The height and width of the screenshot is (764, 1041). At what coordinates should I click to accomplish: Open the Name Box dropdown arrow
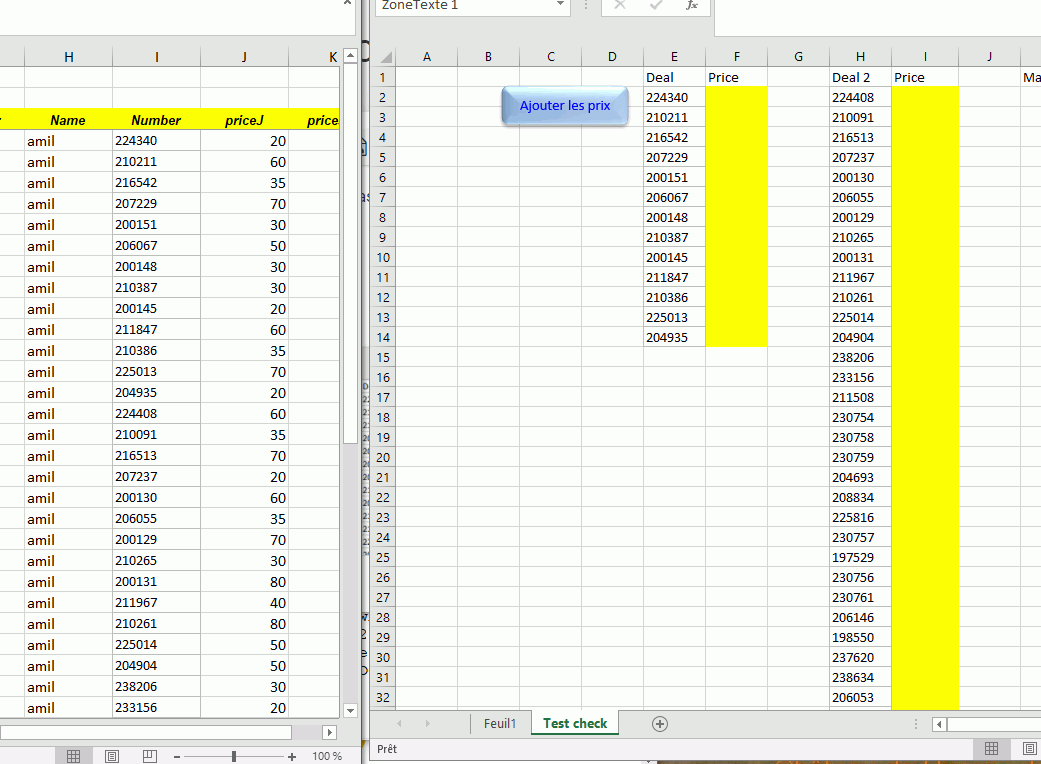click(x=560, y=6)
